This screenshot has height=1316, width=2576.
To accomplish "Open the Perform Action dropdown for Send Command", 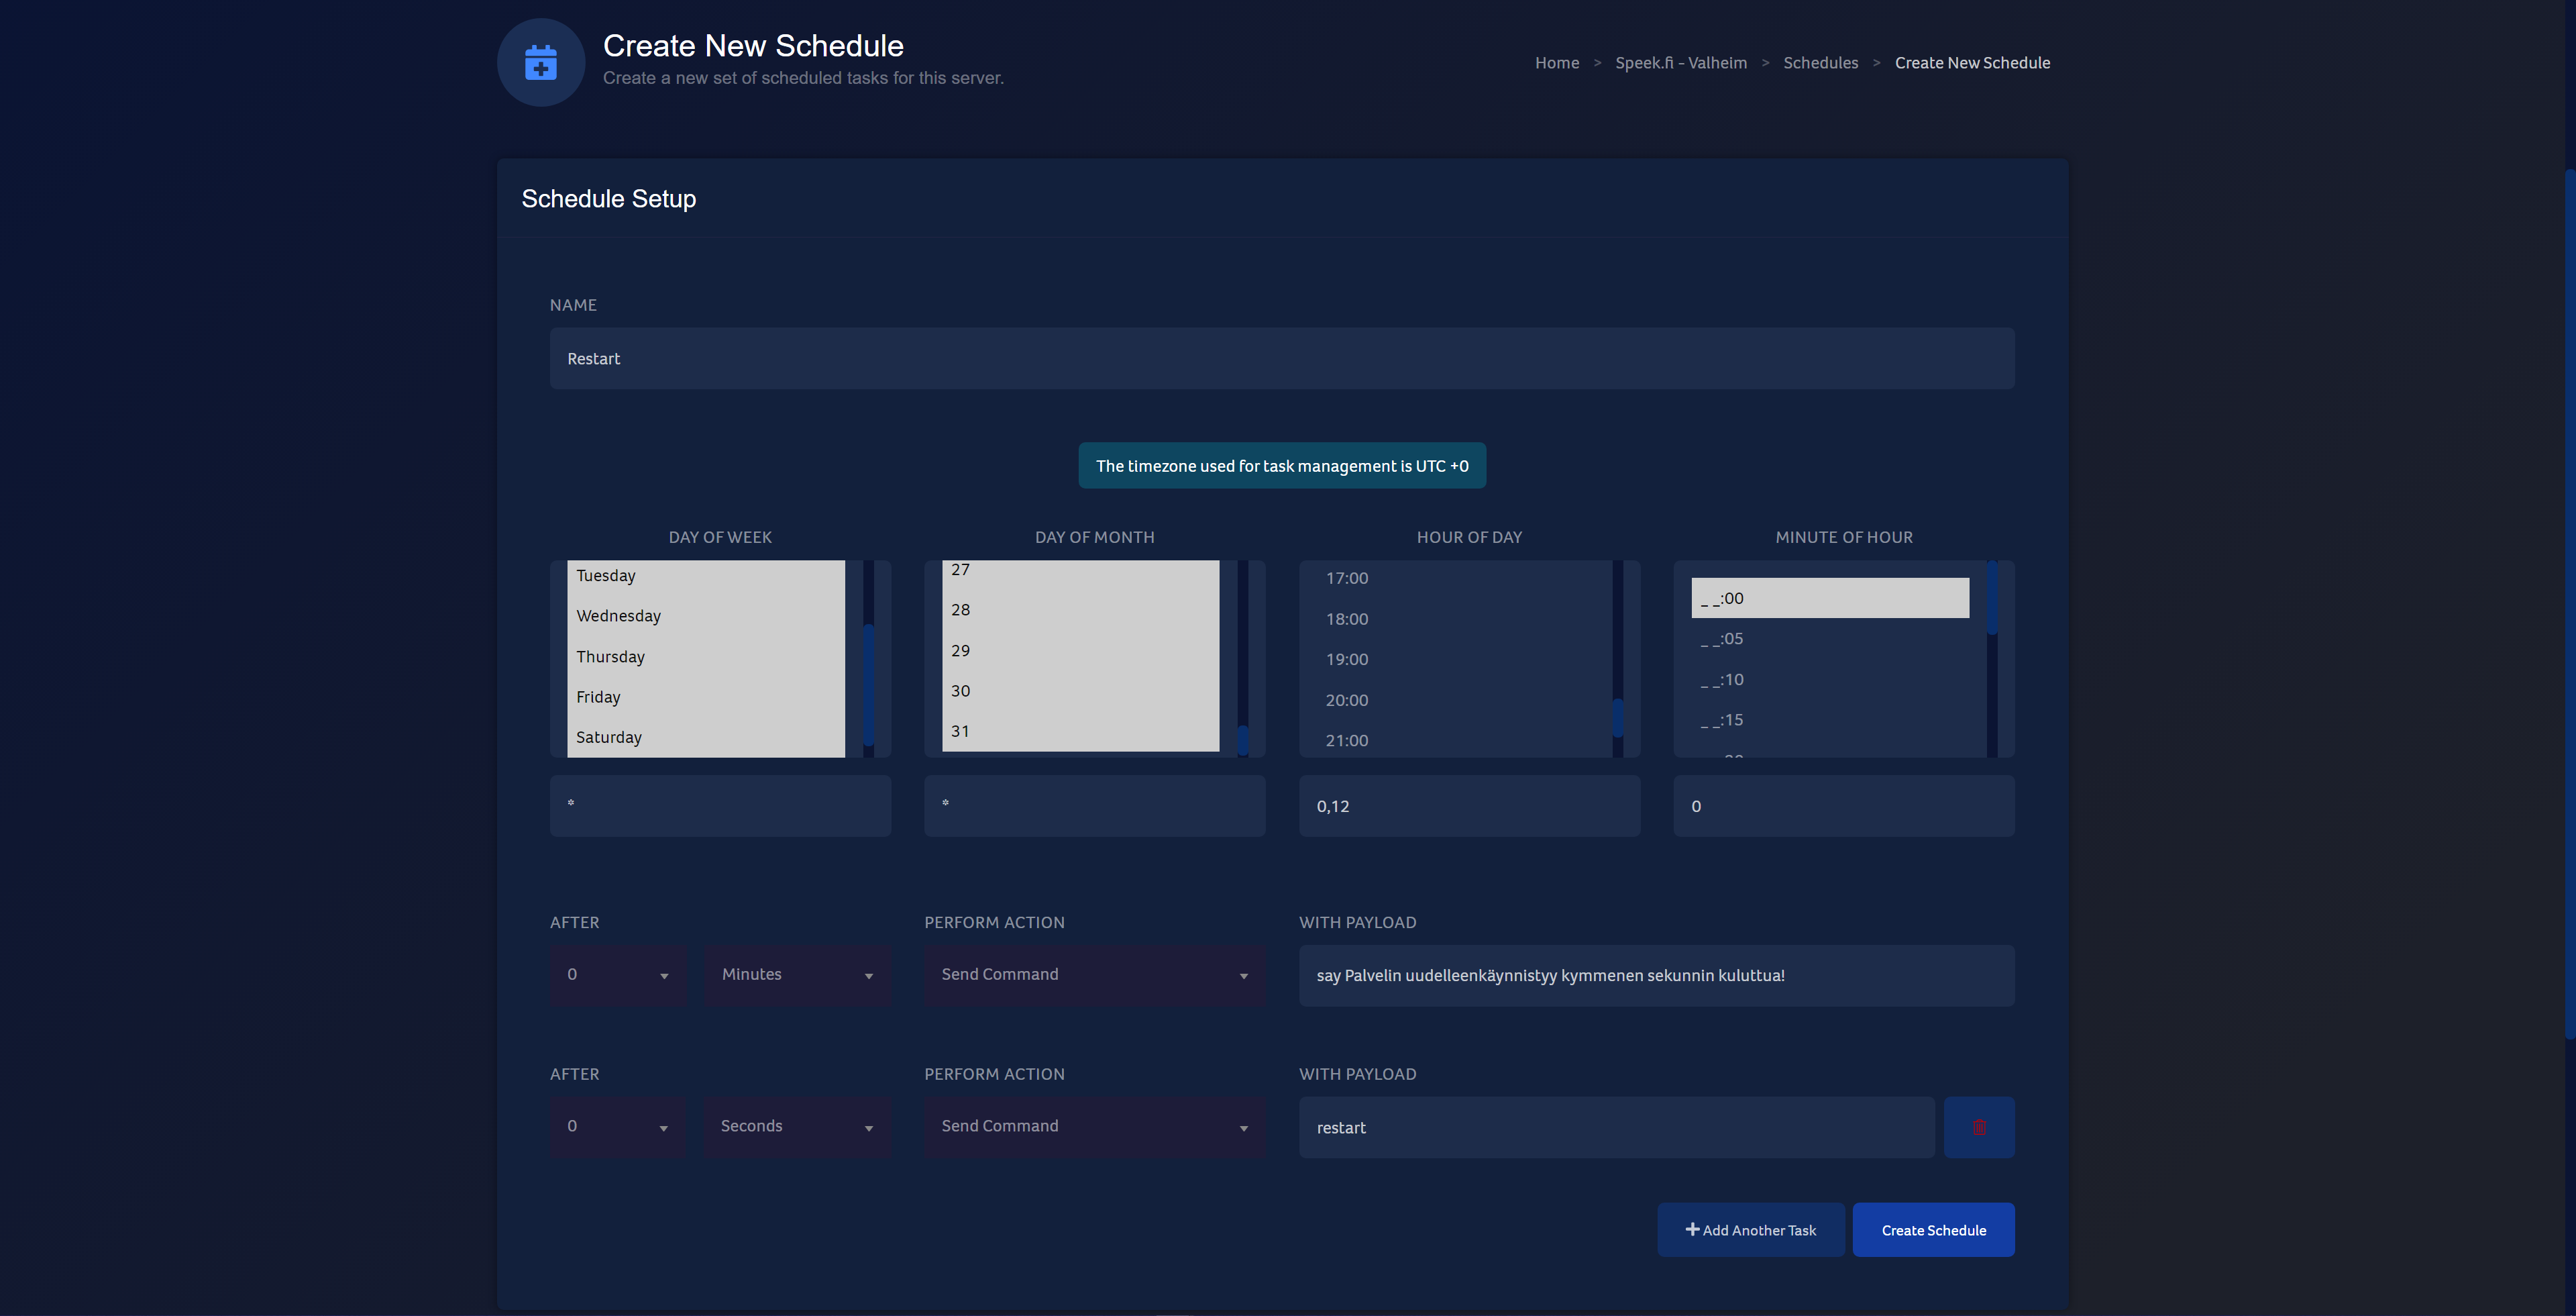I will 1092,975.
